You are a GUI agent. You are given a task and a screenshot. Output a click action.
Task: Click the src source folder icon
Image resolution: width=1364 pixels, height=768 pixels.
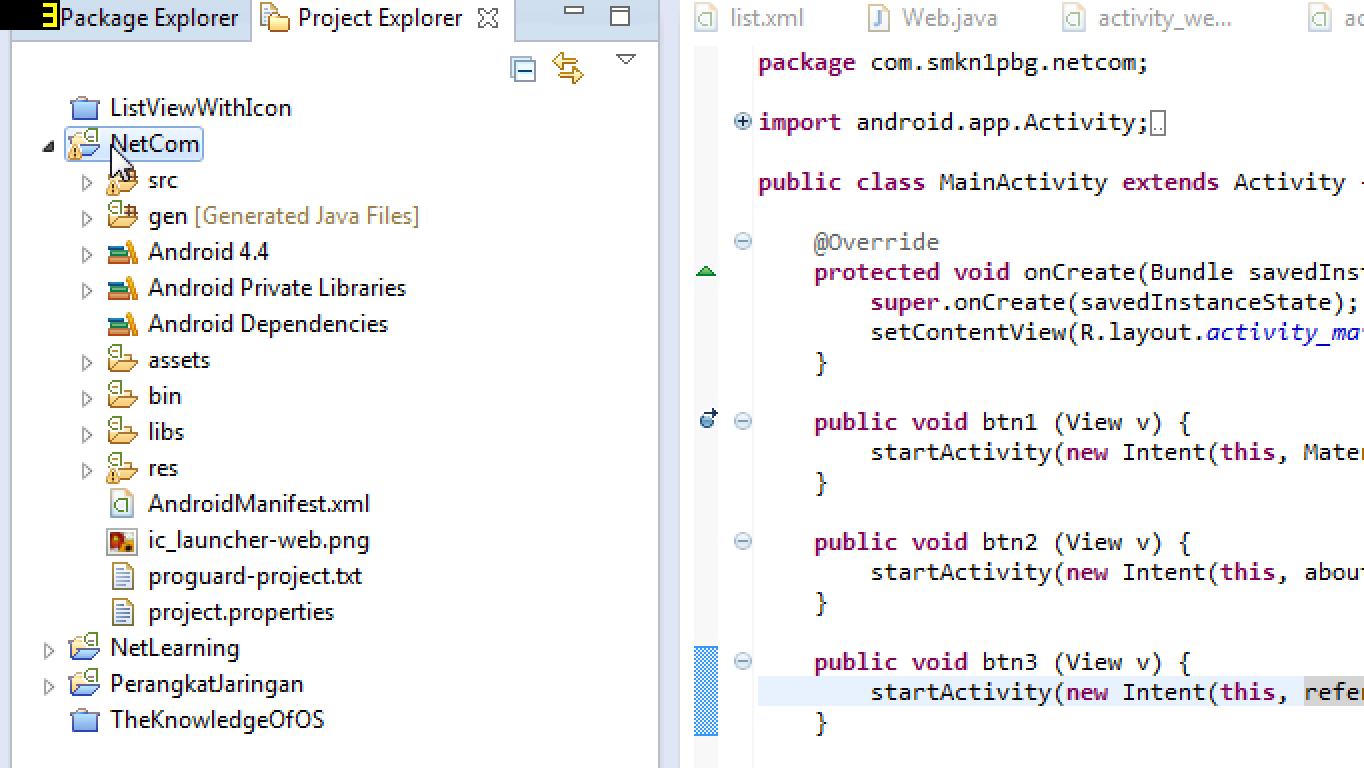[122, 180]
